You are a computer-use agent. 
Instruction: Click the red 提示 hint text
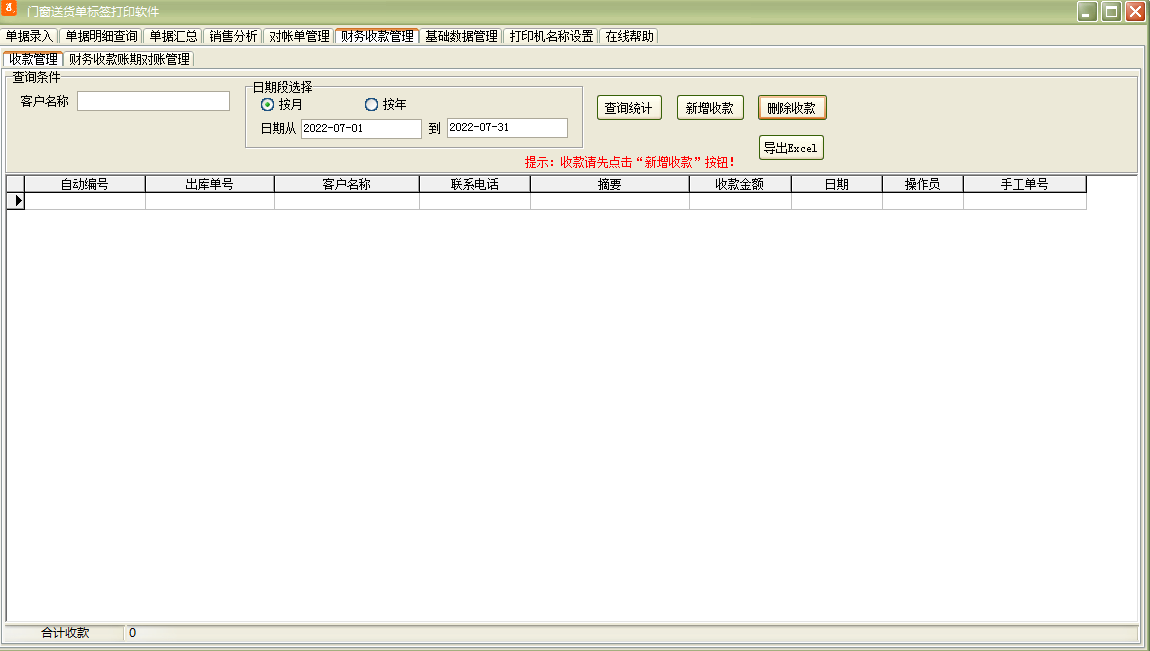pos(629,162)
